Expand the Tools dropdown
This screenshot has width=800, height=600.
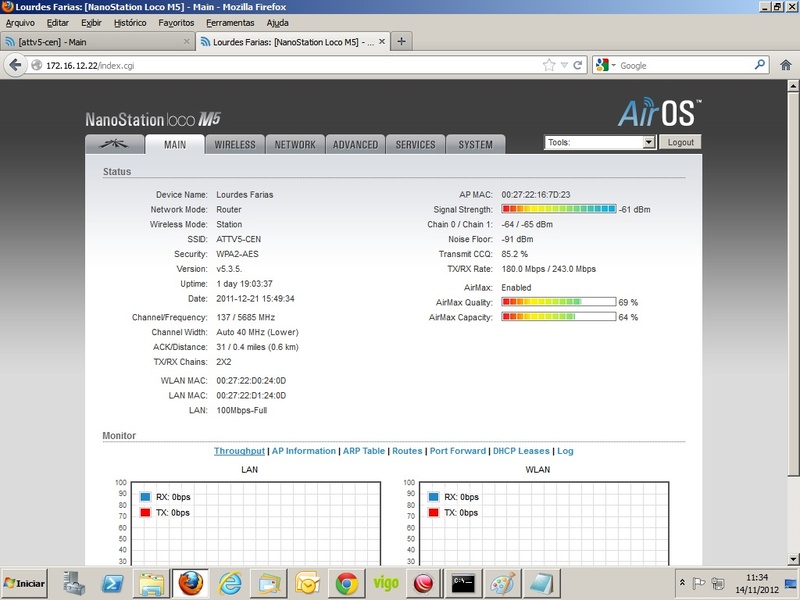click(649, 142)
